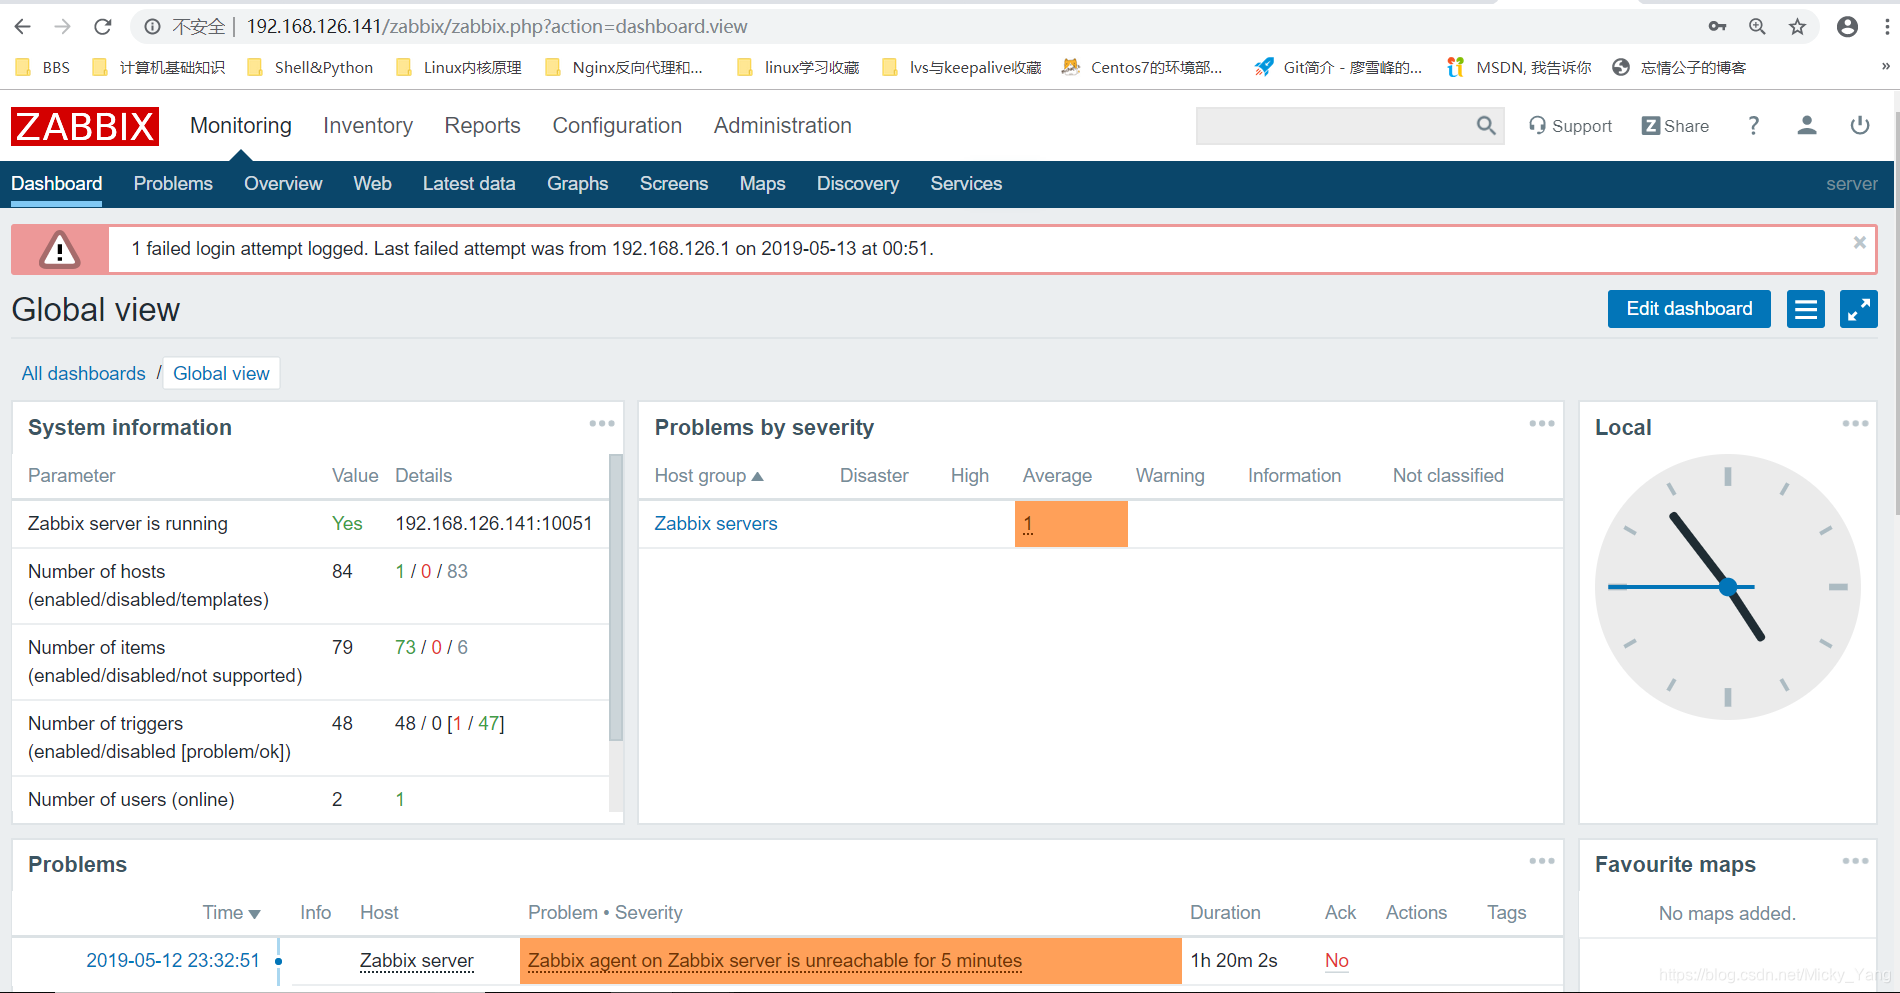Switch to the Overview tab
Viewport: 1900px width, 993px height.
(x=283, y=184)
